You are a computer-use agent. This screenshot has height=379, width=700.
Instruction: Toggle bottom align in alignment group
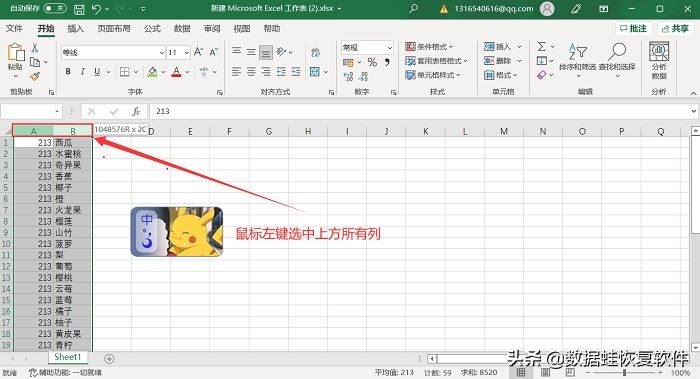tap(266, 52)
